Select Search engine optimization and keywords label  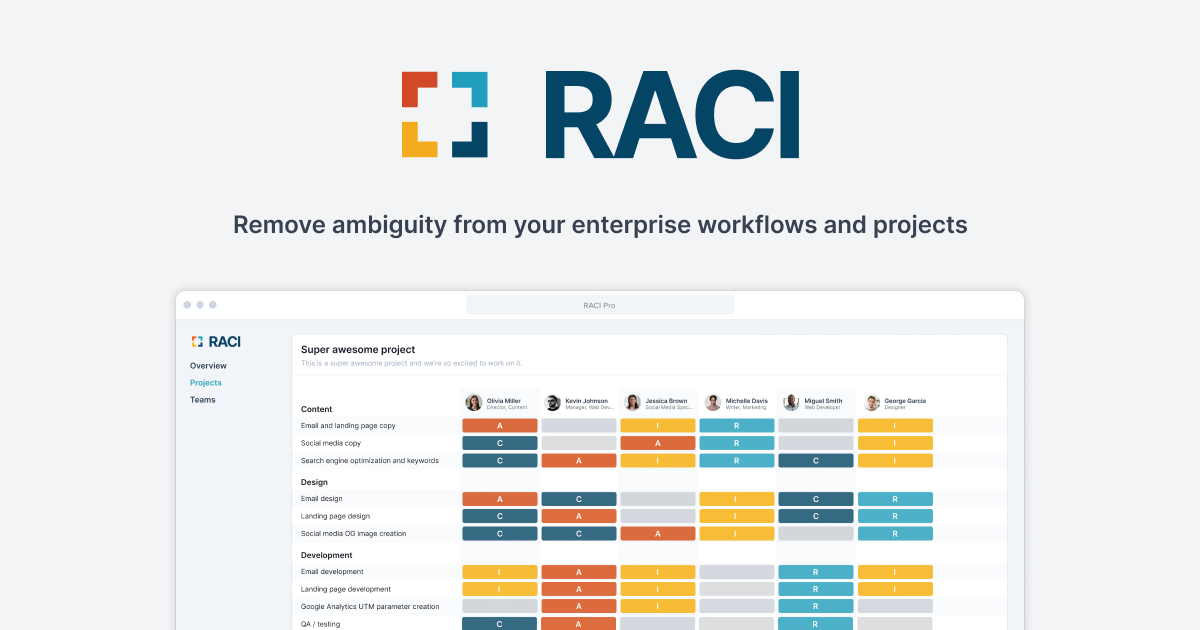coord(370,461)
